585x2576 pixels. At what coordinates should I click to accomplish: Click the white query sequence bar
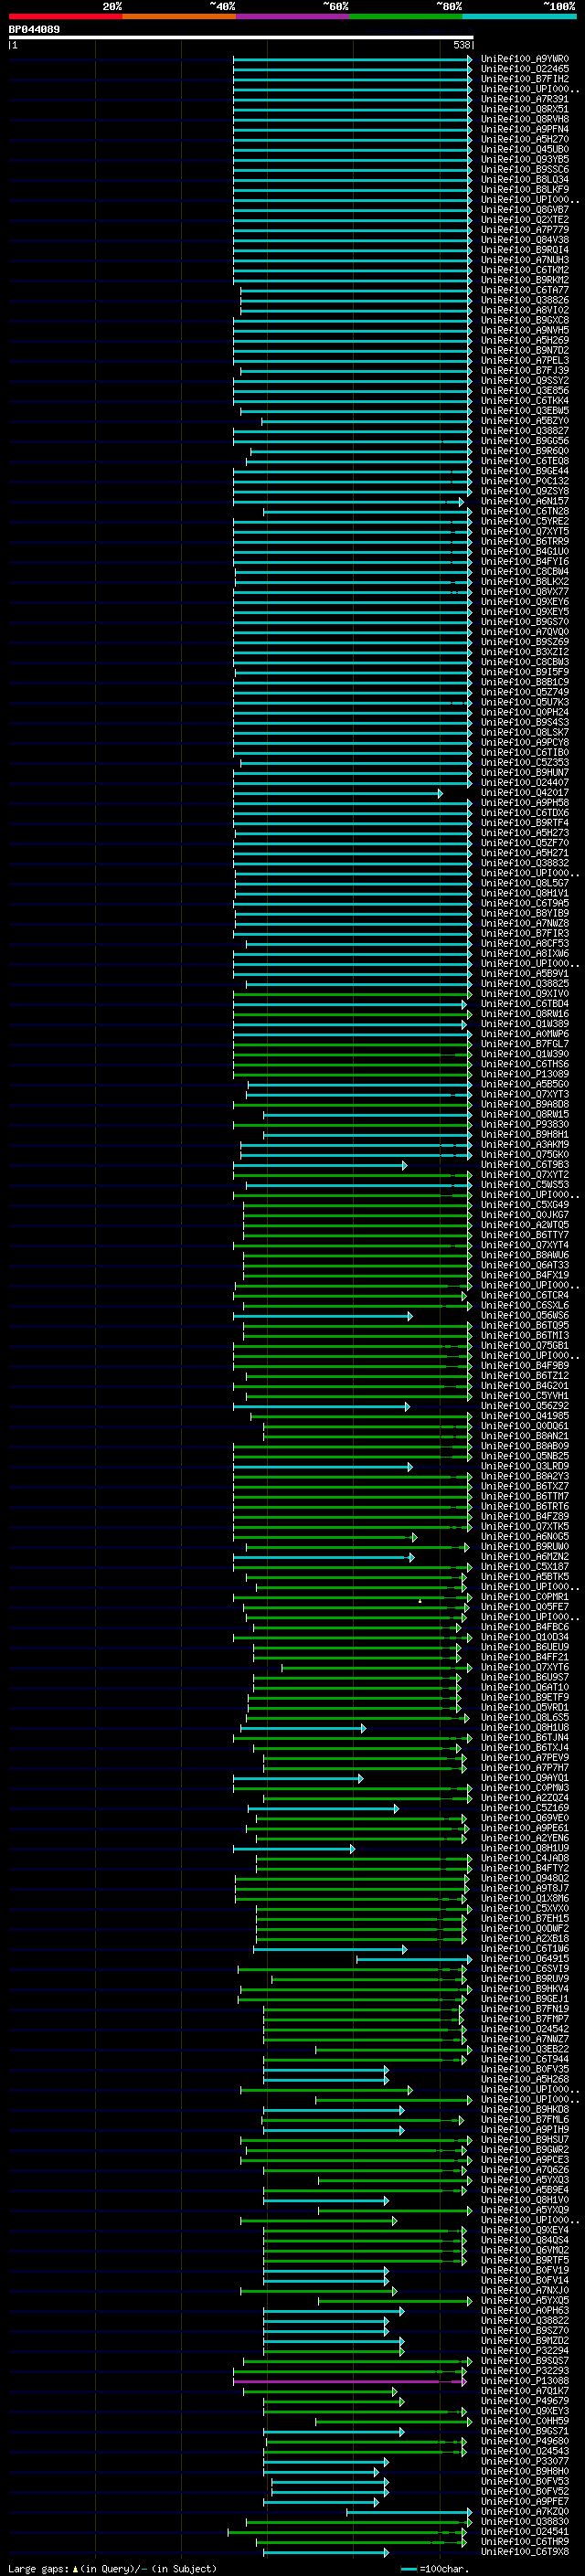coord(241,37)
